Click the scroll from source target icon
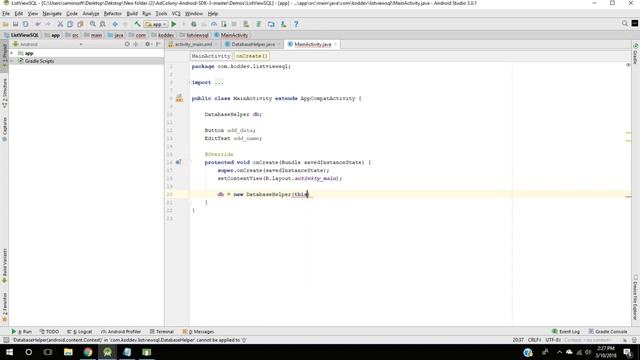Viewport: 640px width, 360px height. (127, 44)
